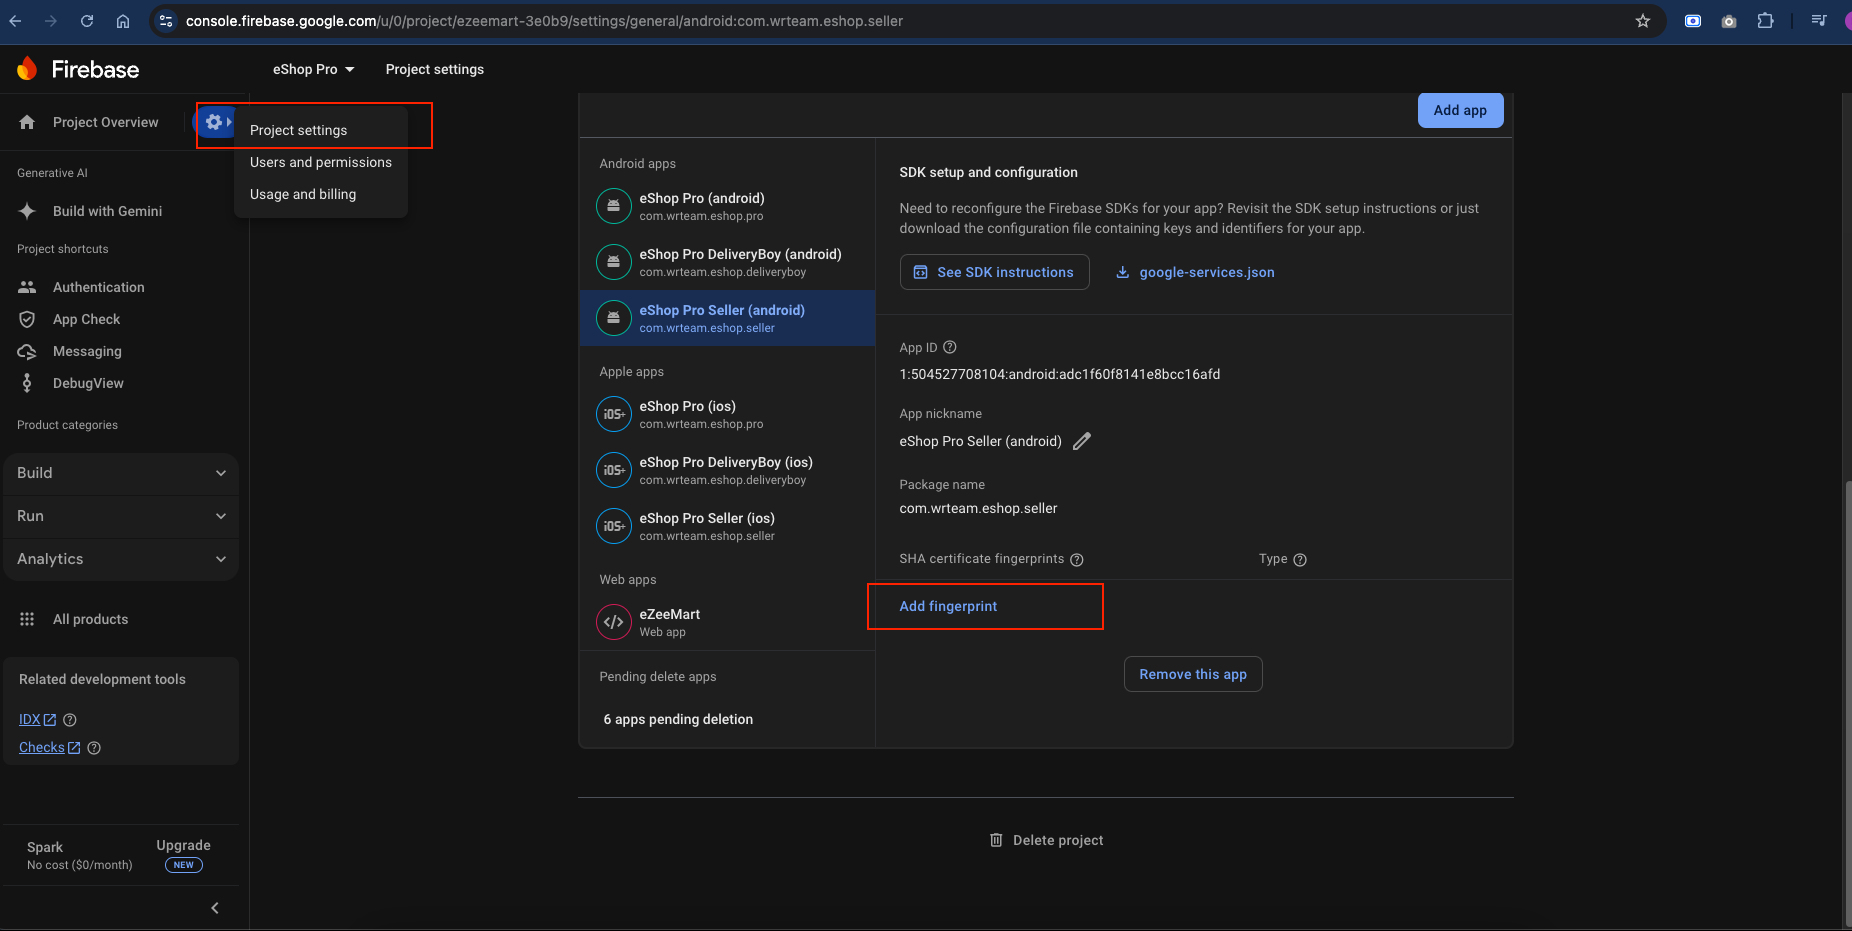The width and height of the screenshot is (1852, 931).
Task: Click the Add app button
Action: 1460,110
